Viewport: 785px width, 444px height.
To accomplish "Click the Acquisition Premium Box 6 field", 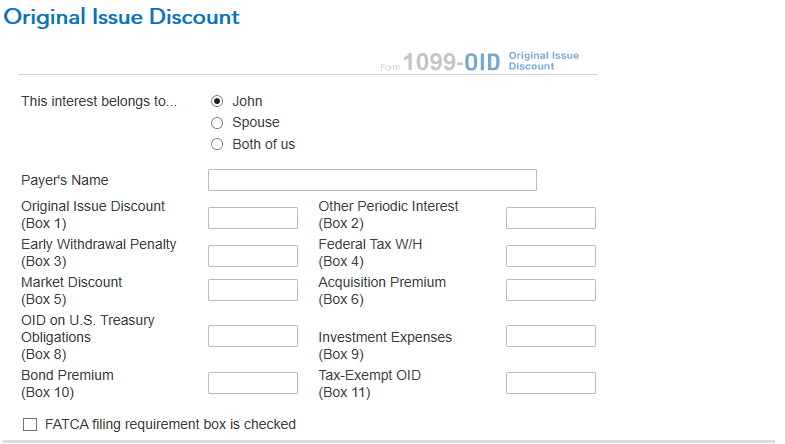I will (550, 290).
